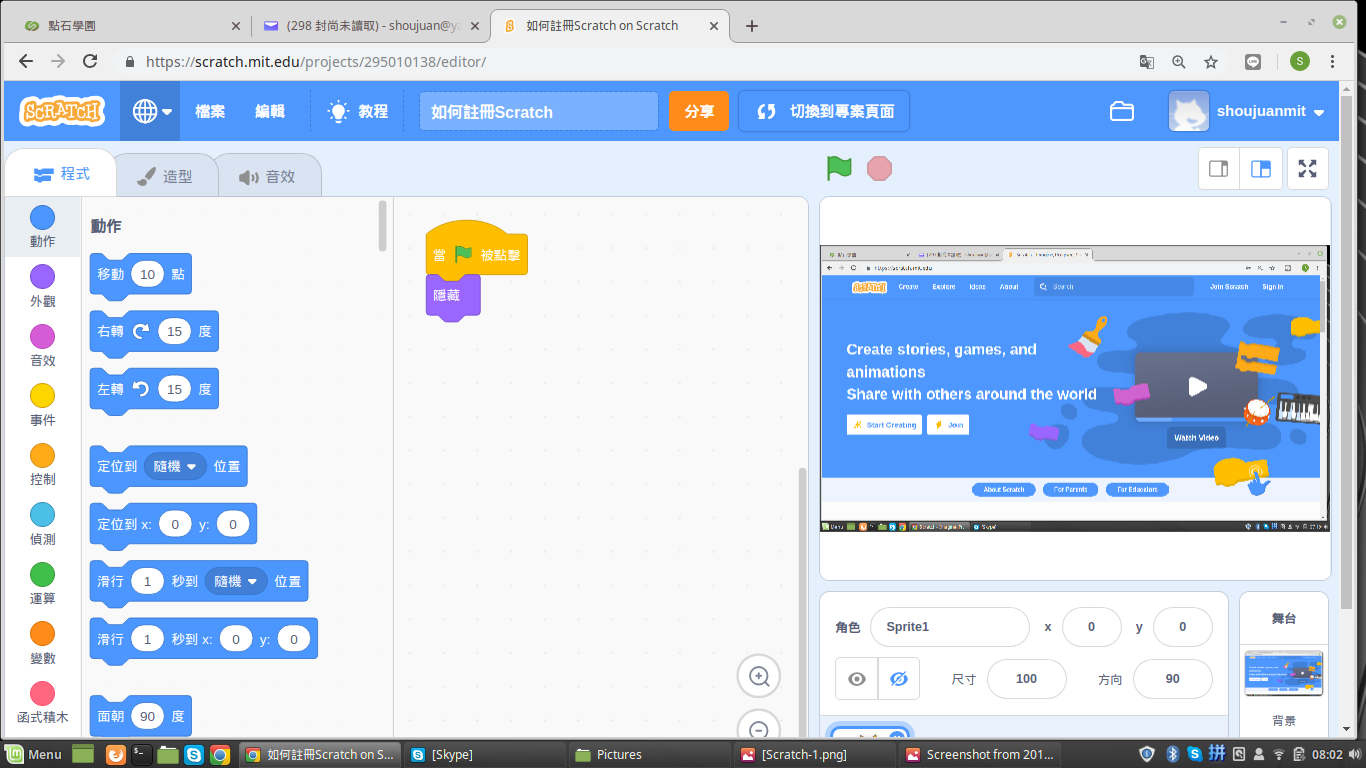The width and height of the screenshot is (1366, 768).
Task: Open 隨機 dropdown in 定位到 block
Action: [x=176, y=466]
